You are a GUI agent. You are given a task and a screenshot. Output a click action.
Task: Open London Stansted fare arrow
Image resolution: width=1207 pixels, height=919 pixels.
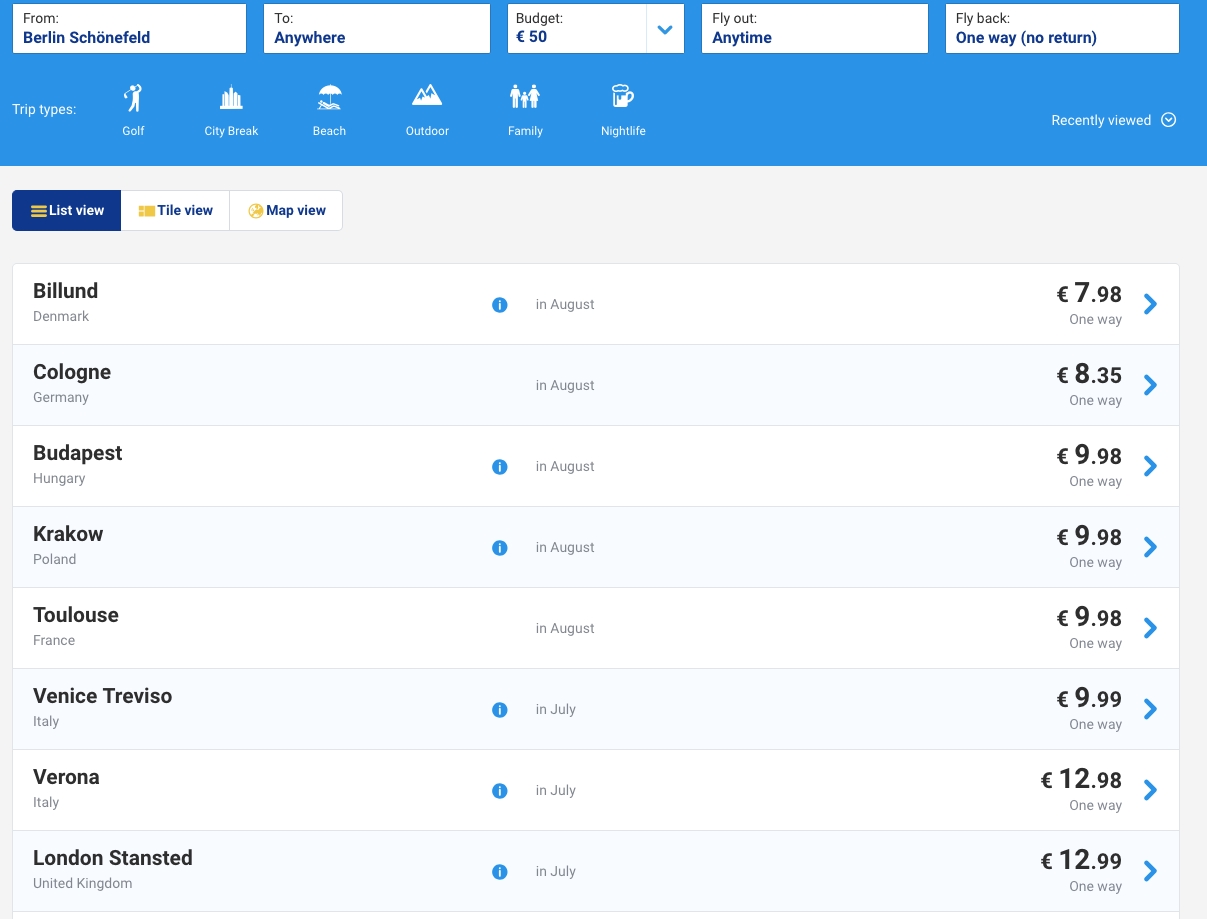point(1150,871)
